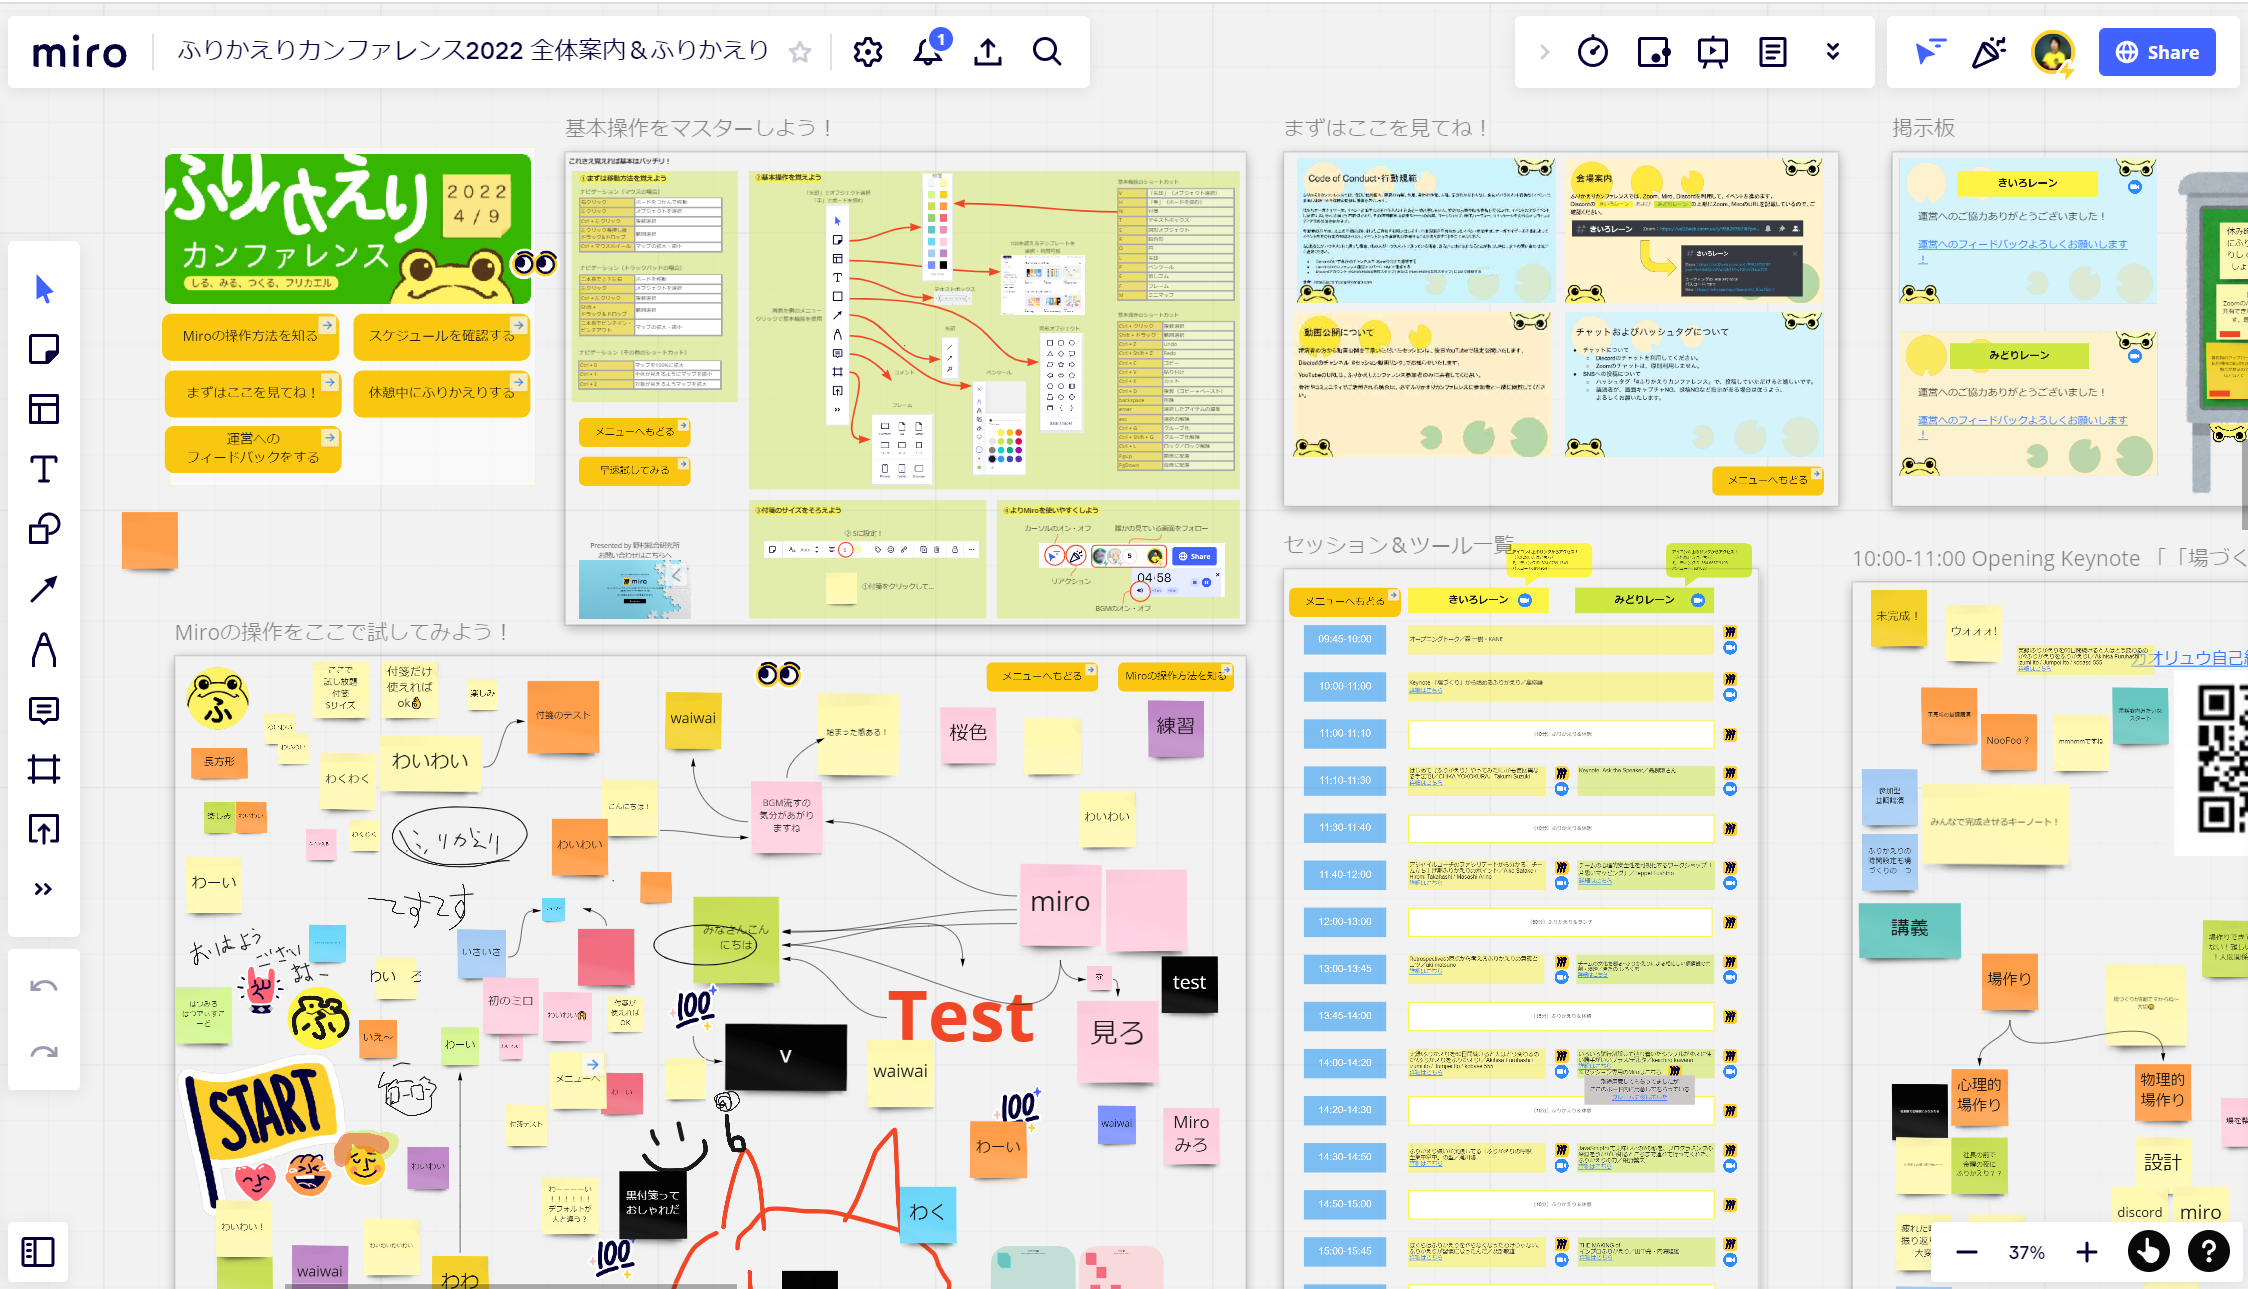Zoom in with the plus button

pos(2086,1252)
